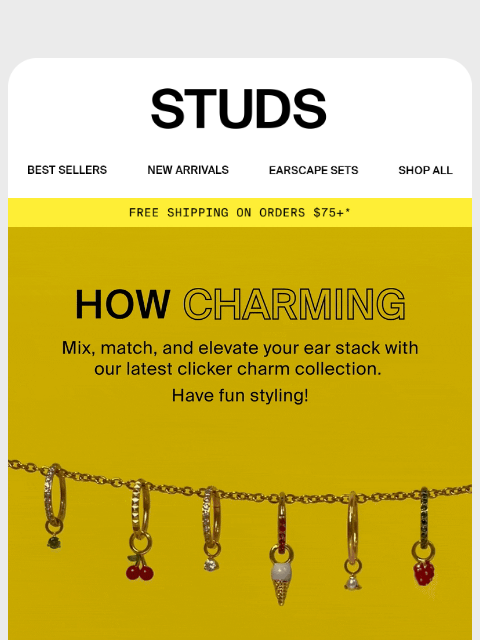
Task: Click the bold HOW word in headline
Action: pyautogui.click(x=122, y=304)
